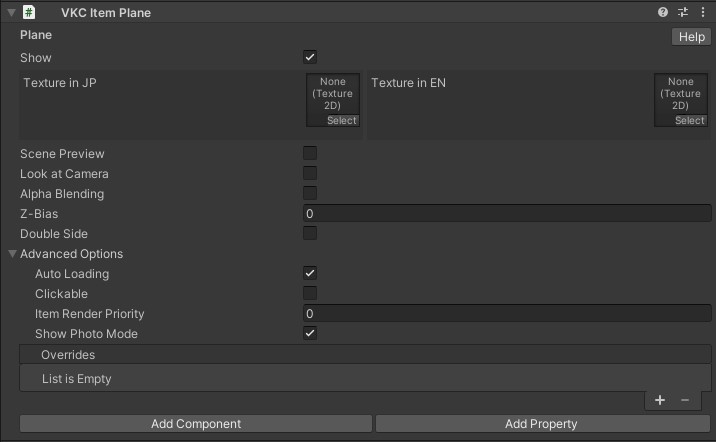Image resolution: width=716 pixels, height=442 pixels.
Task: Open component three-dot context menu
Action: [x=702, y=13]
